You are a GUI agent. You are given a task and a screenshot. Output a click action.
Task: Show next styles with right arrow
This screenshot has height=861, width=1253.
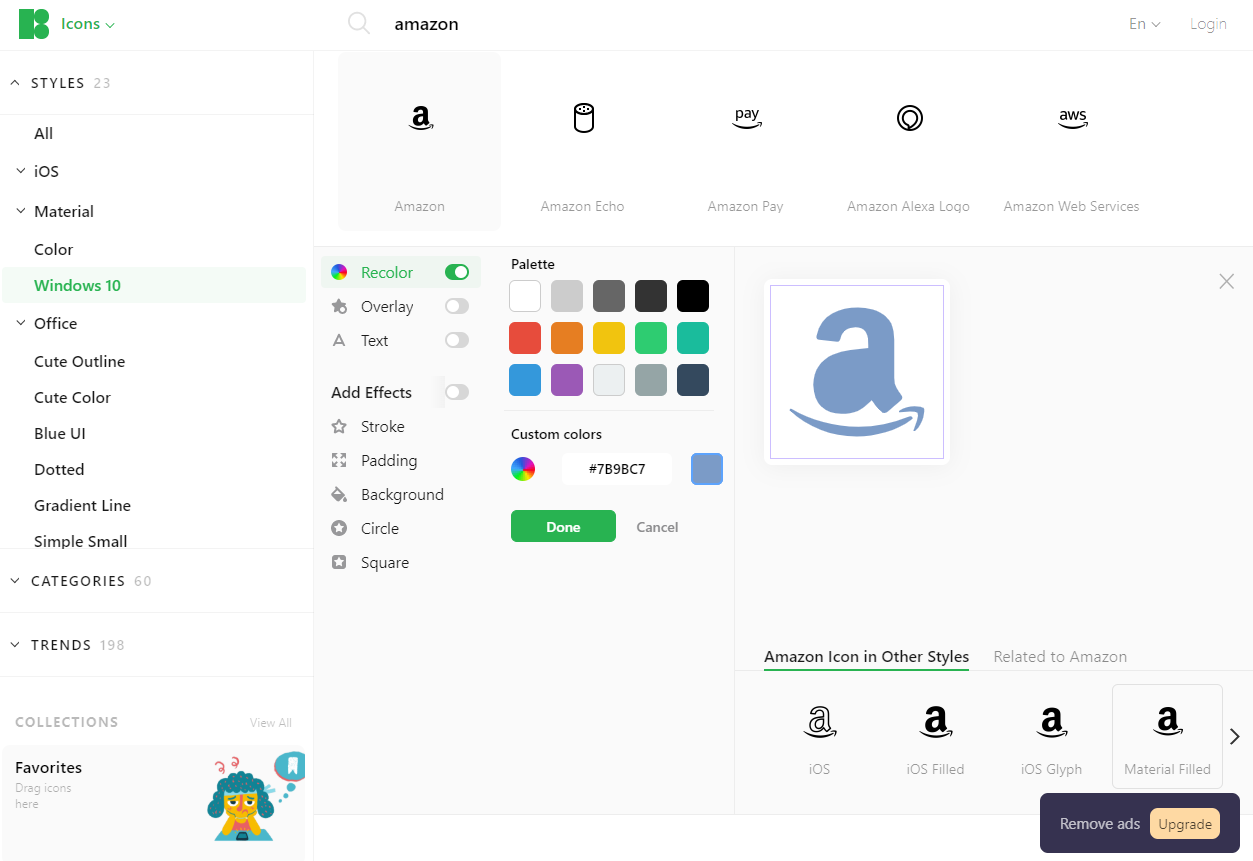click(1235, 736)
